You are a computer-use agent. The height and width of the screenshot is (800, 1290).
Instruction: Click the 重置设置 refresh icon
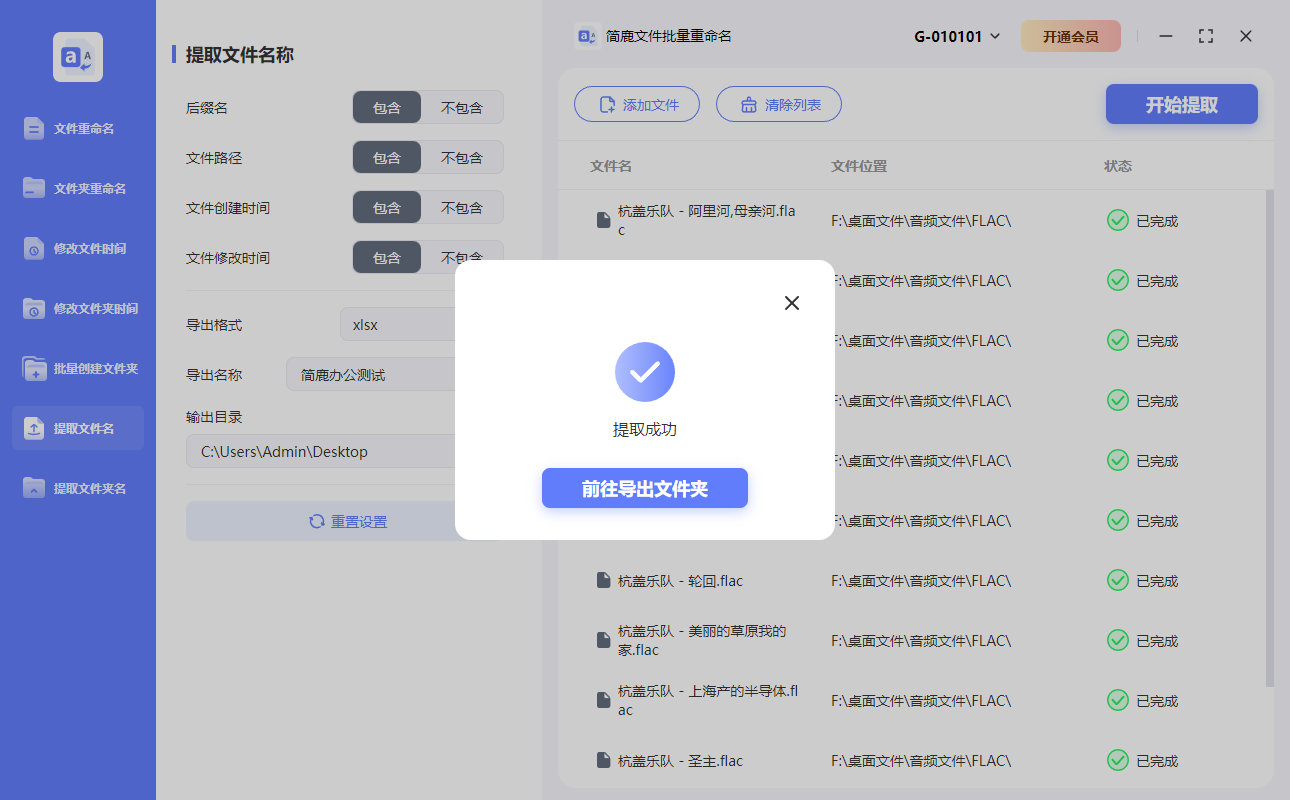pos(317,521)
